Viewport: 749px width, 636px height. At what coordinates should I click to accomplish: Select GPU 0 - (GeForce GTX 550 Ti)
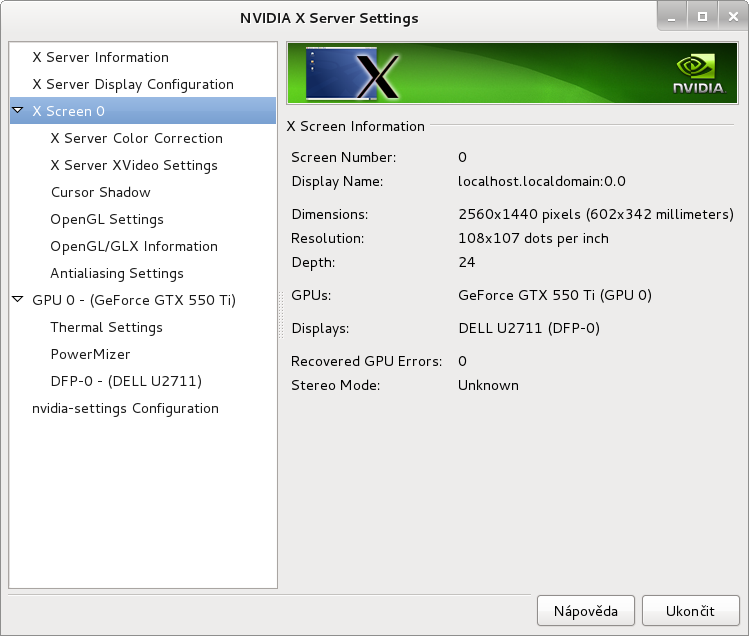[x=134, y=300]
